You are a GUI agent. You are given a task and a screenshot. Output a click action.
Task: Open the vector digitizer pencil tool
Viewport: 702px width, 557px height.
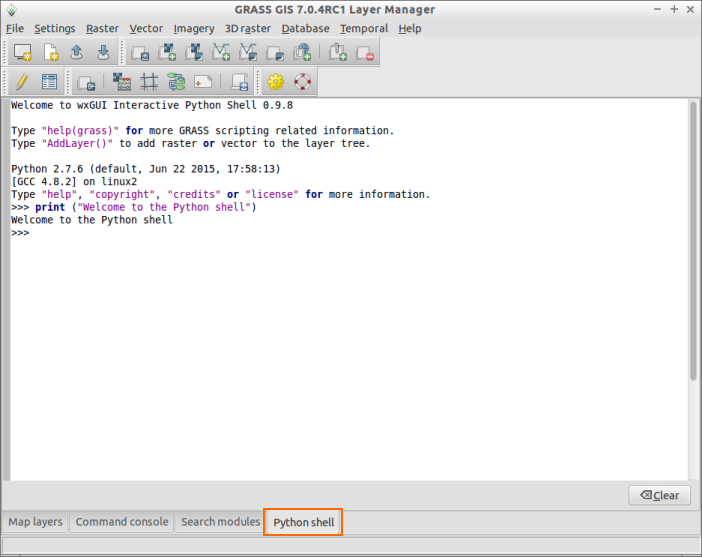(22, 82)
